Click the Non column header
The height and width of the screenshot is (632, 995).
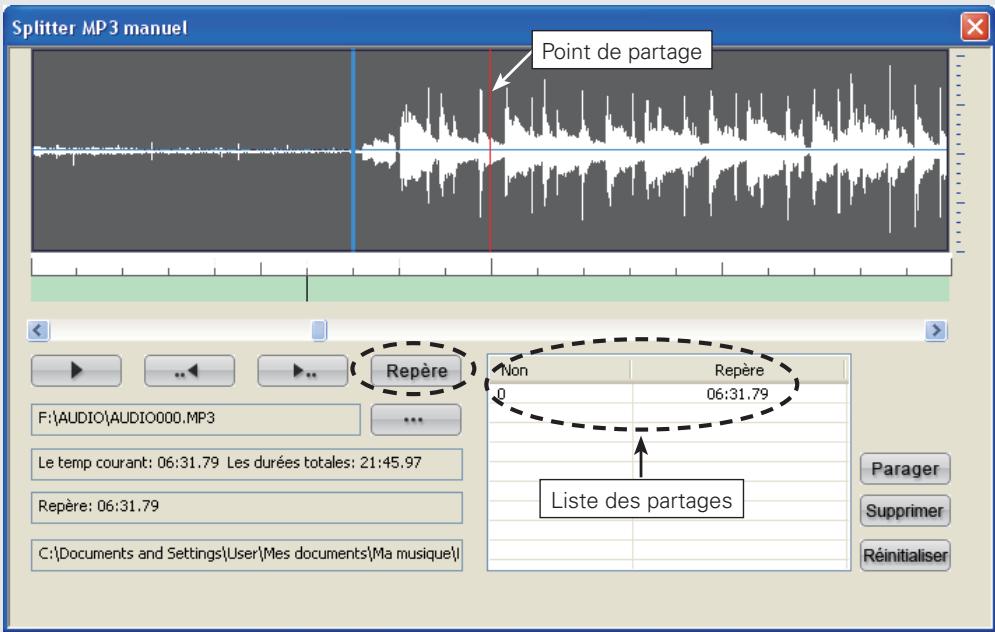pyautogui.click(x=560, y=370)
